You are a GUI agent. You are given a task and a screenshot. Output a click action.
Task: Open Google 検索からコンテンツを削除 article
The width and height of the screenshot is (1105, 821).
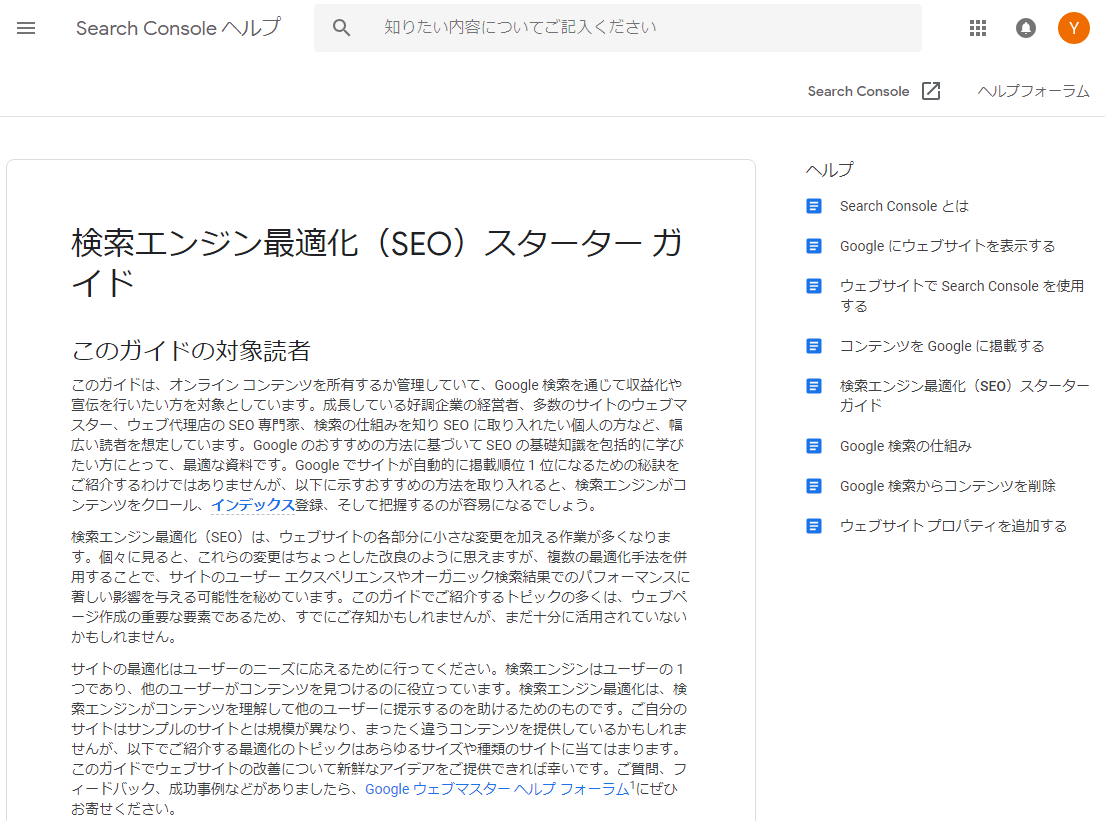[947, 486]
